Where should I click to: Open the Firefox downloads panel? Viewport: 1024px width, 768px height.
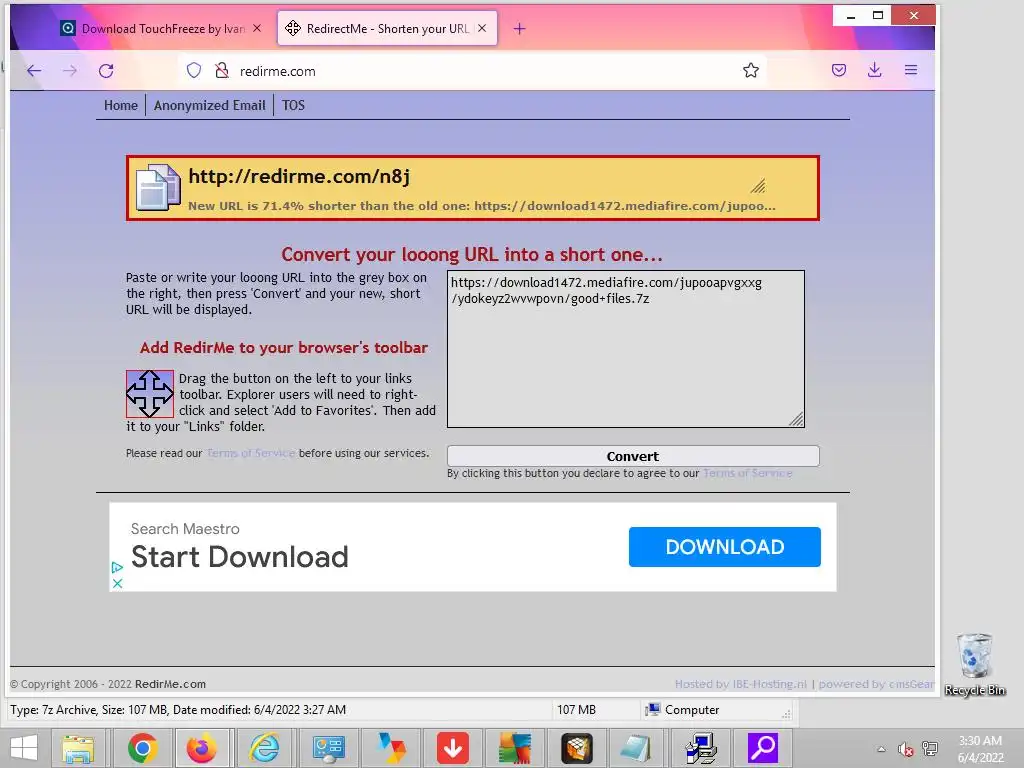874,71
